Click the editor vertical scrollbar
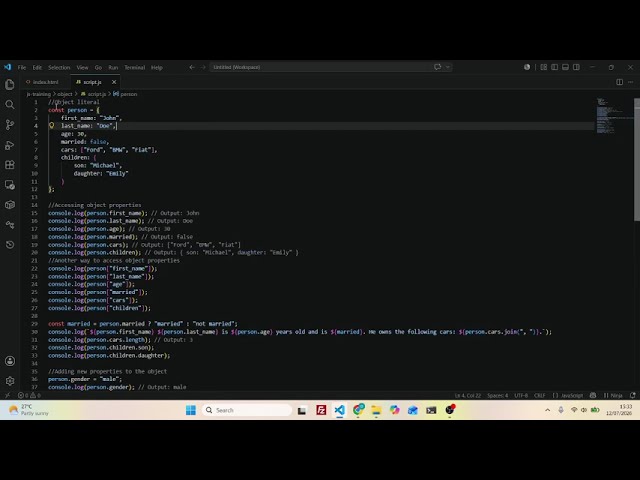 tap(637, 159)
